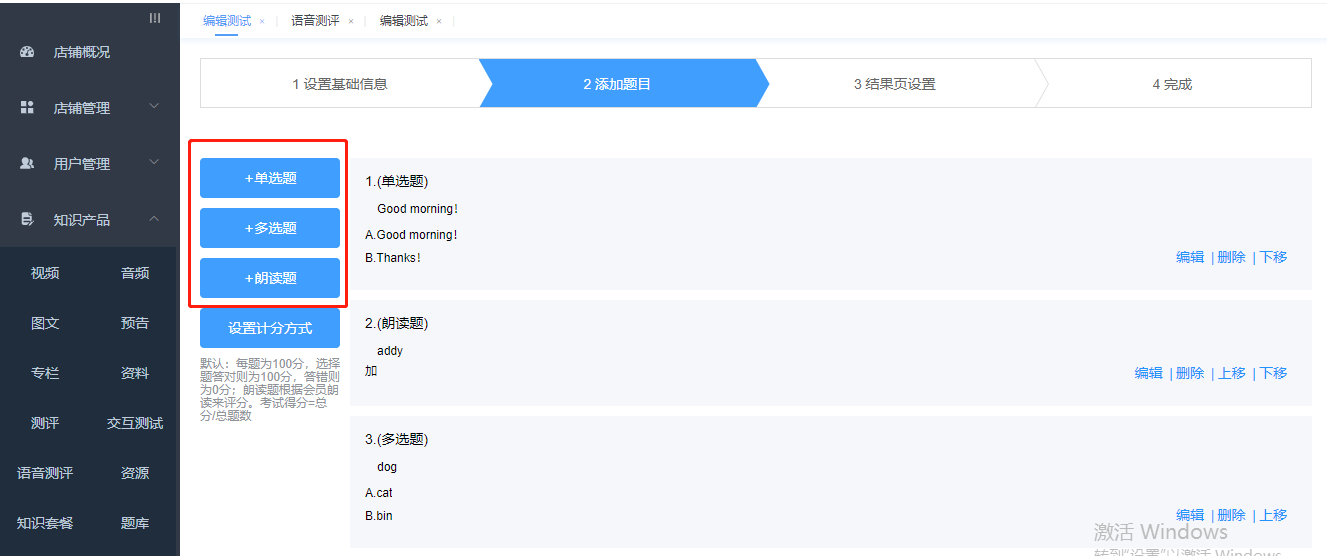Click the 知识产品 document icon
The image size is (1327, 556).
coord(27,219)
